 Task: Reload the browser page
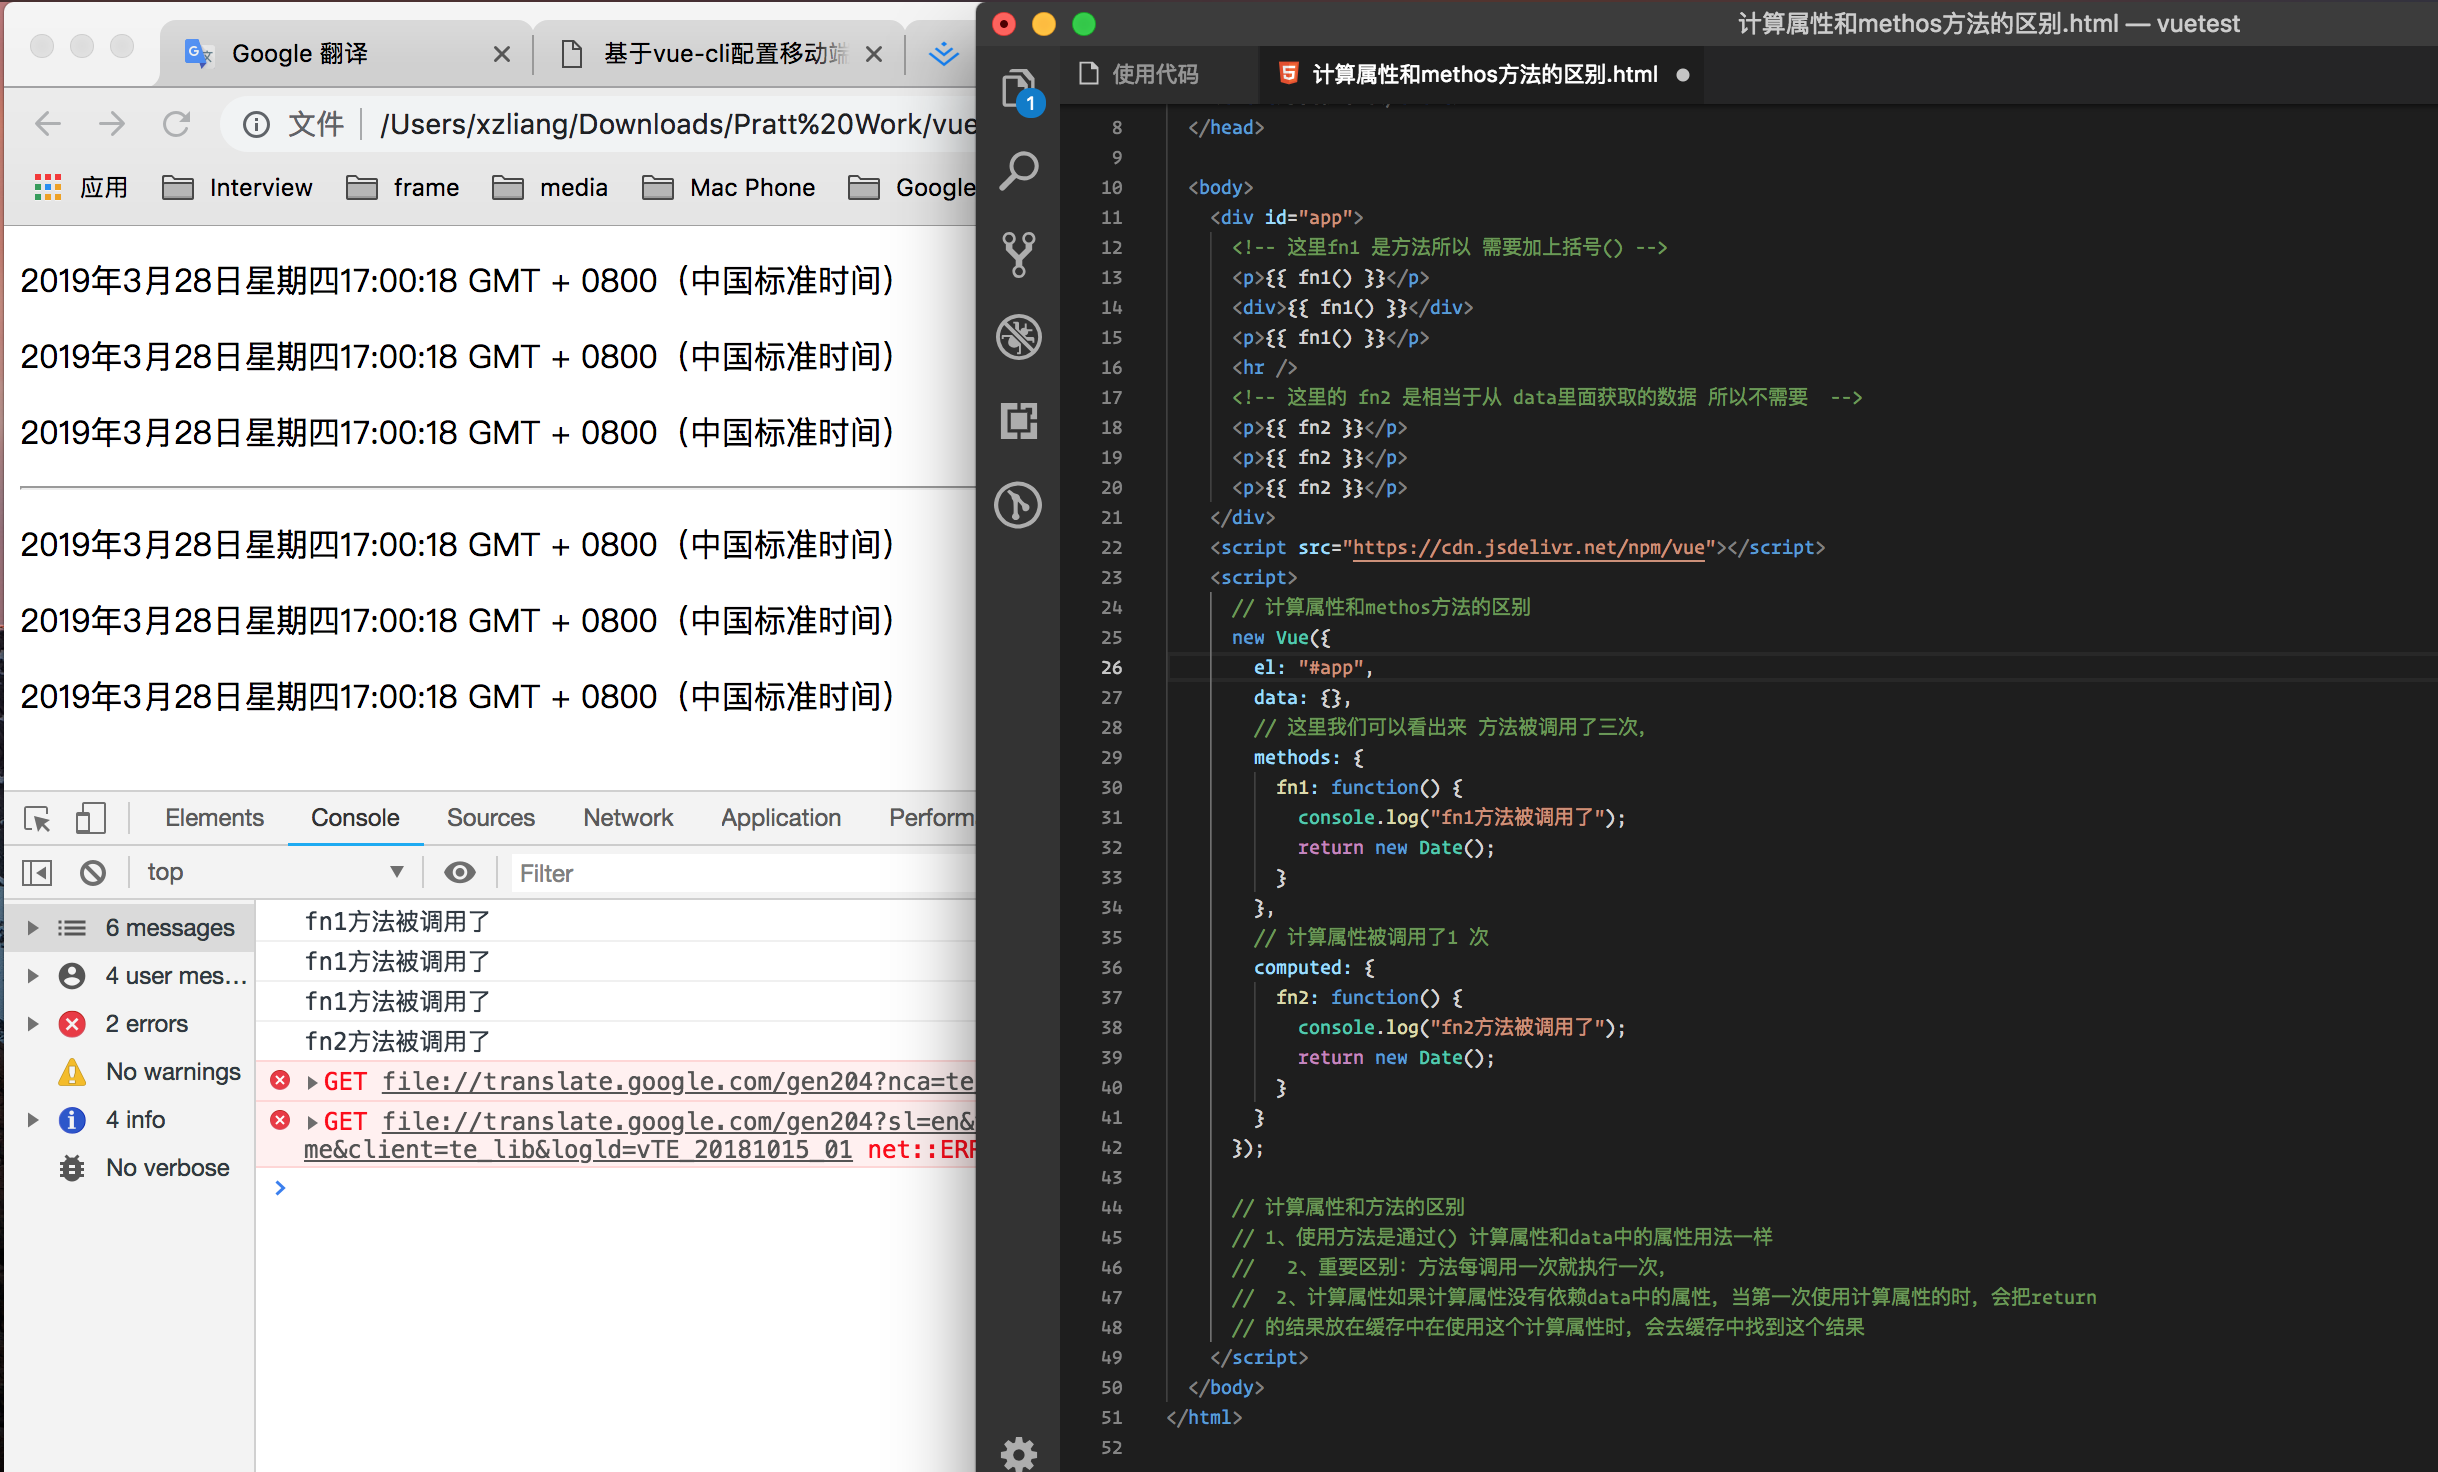pos(177,124)
